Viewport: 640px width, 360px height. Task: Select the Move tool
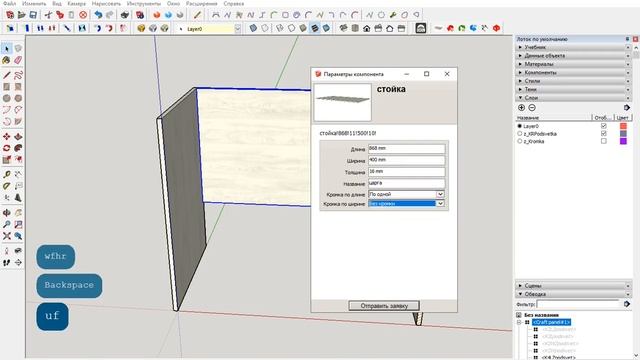point(7,136)
